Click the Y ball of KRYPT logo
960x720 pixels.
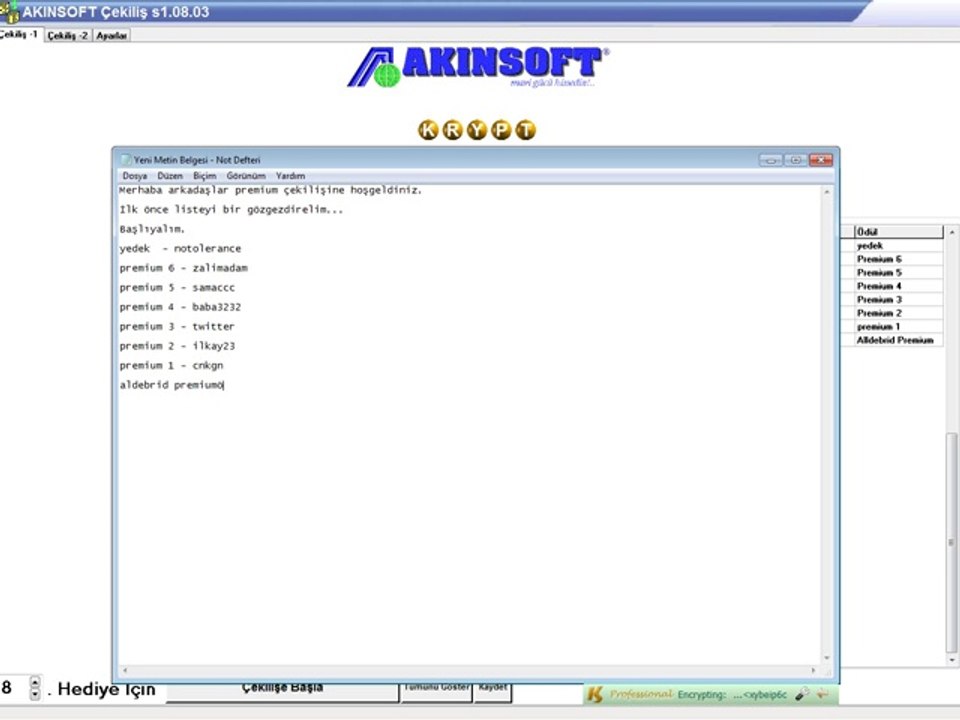477,130
